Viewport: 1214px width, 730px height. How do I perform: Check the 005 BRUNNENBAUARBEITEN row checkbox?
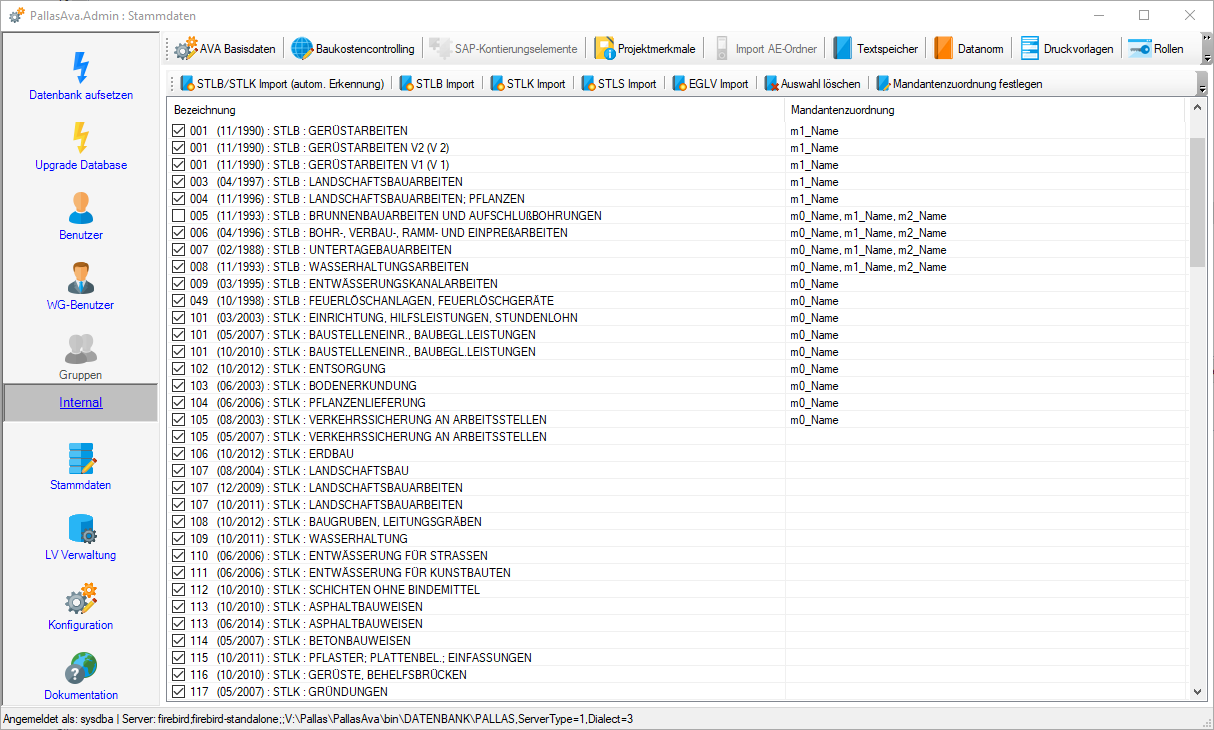[179, 216]
